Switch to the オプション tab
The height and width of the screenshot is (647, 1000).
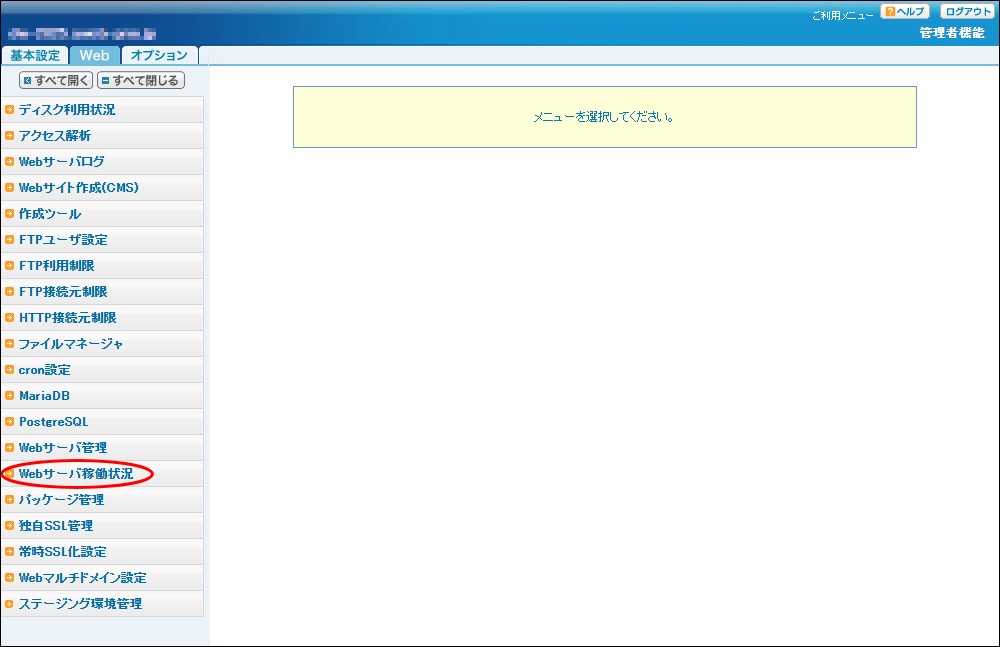tap(159, 56)
